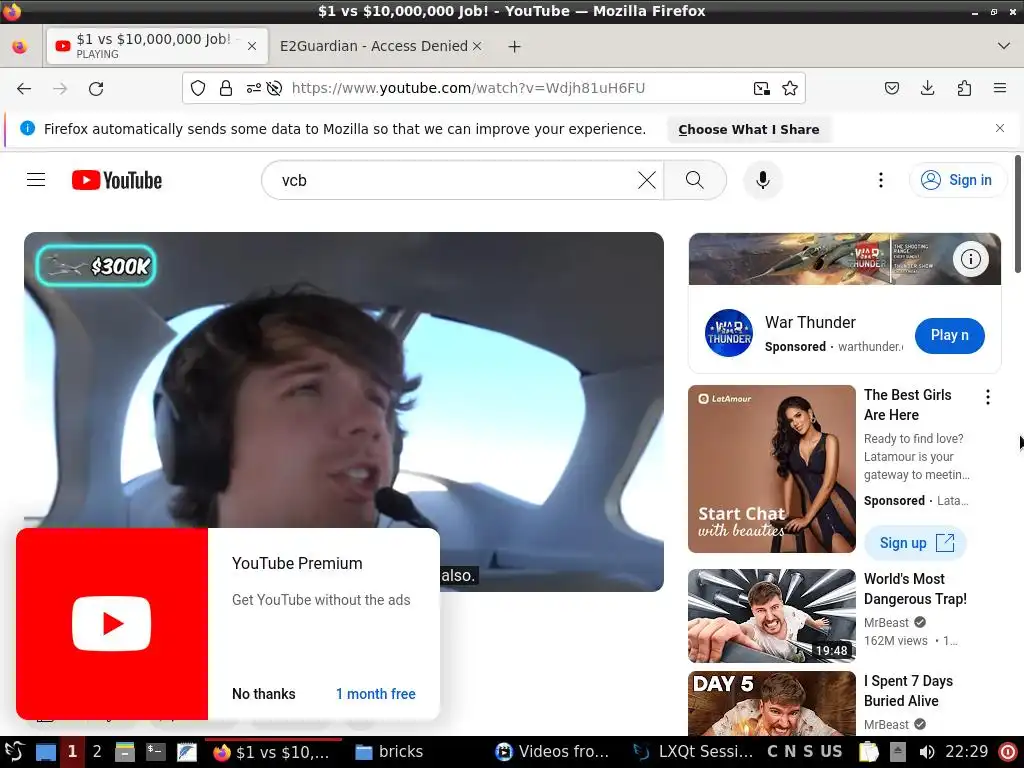Open the Pocket save icon
The width and height of the screenshot is (1024, 768).
[x=891, y=88]
